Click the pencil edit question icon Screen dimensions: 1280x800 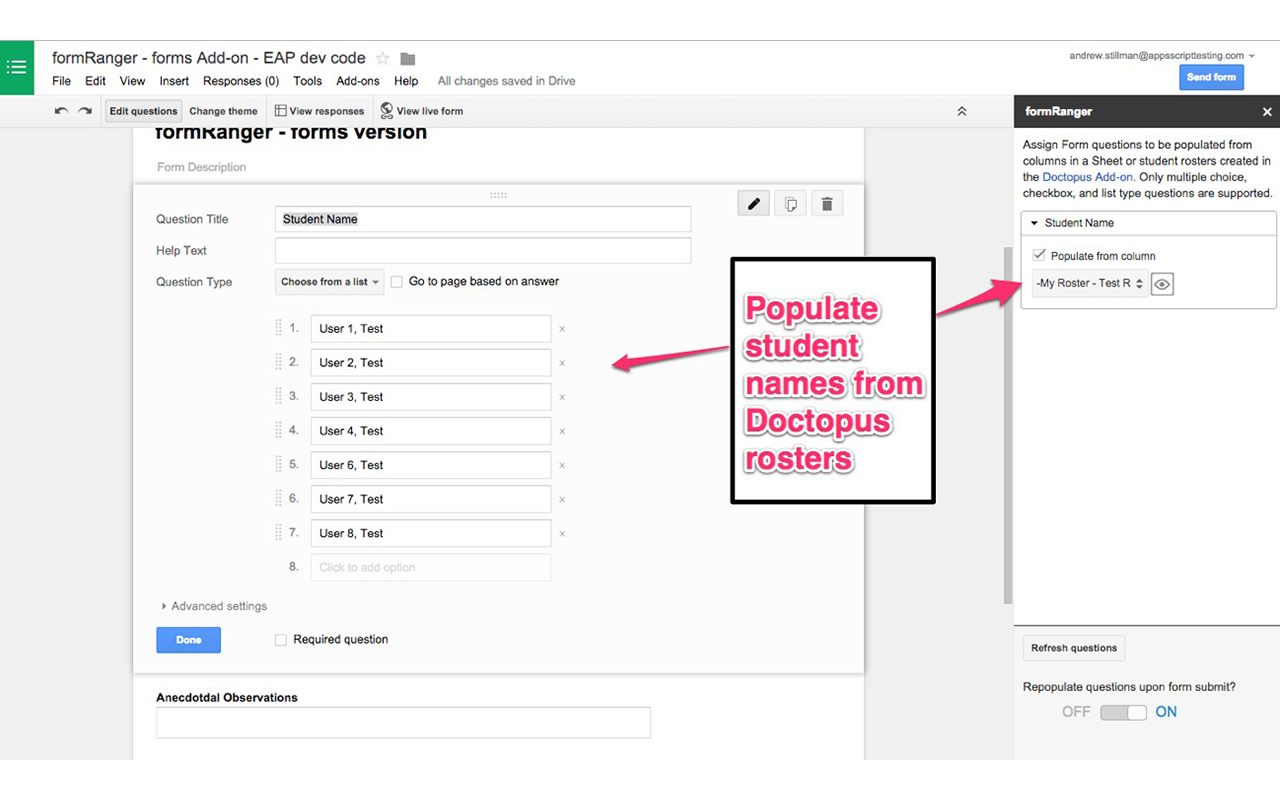click(x=754, y=204)
